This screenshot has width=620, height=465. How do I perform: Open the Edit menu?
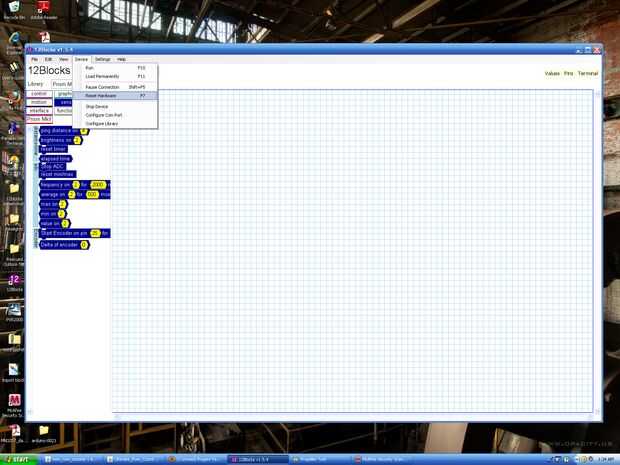click(48, 59)
